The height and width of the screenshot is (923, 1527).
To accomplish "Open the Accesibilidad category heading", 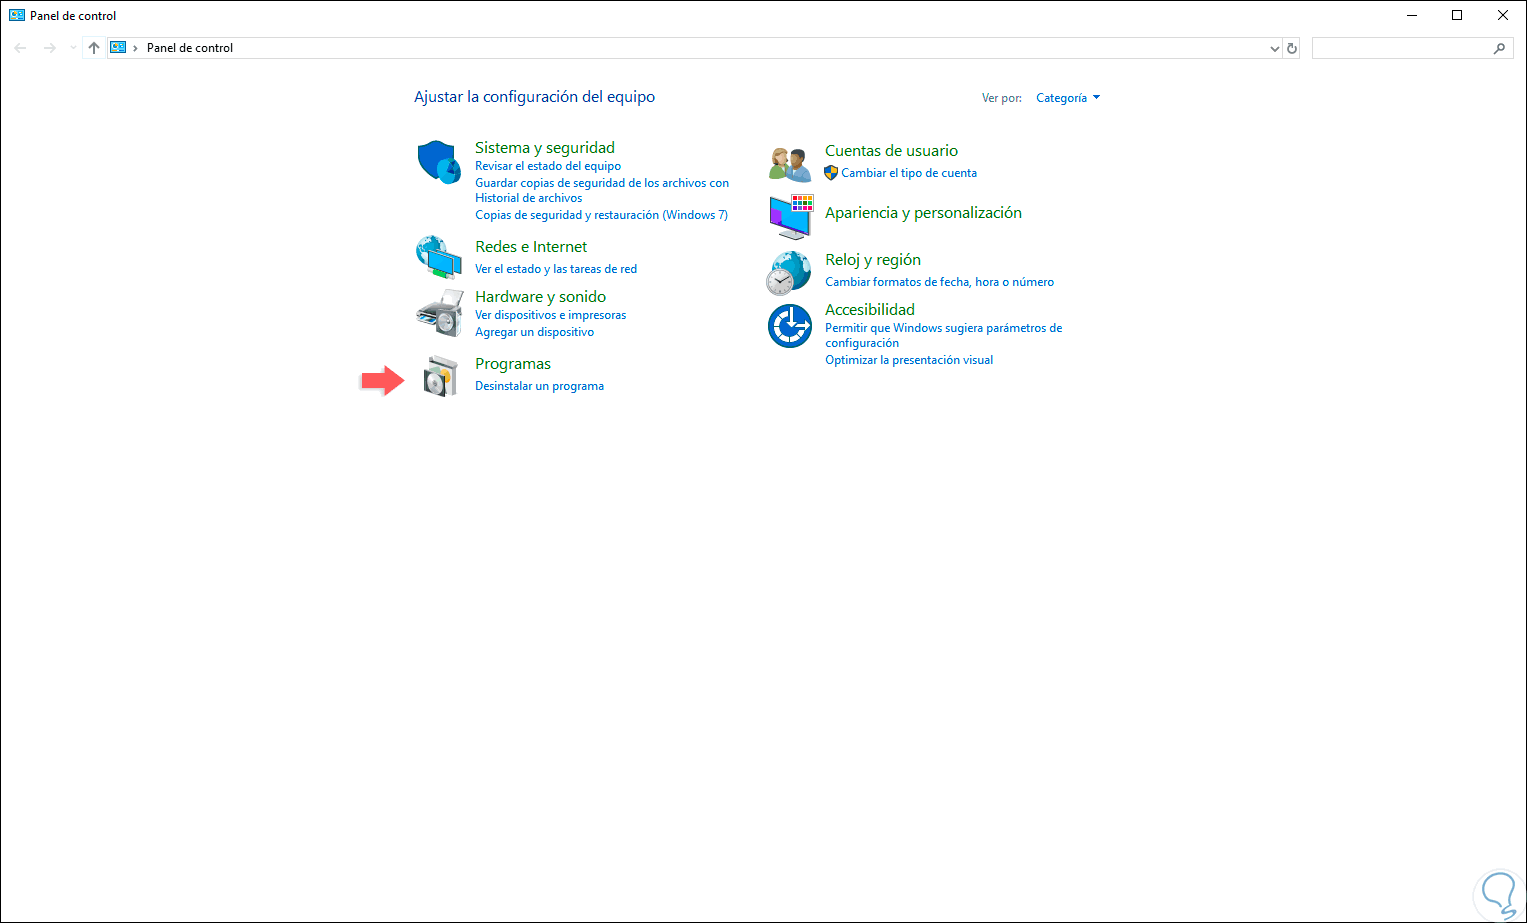I will [x=870, y=310].
